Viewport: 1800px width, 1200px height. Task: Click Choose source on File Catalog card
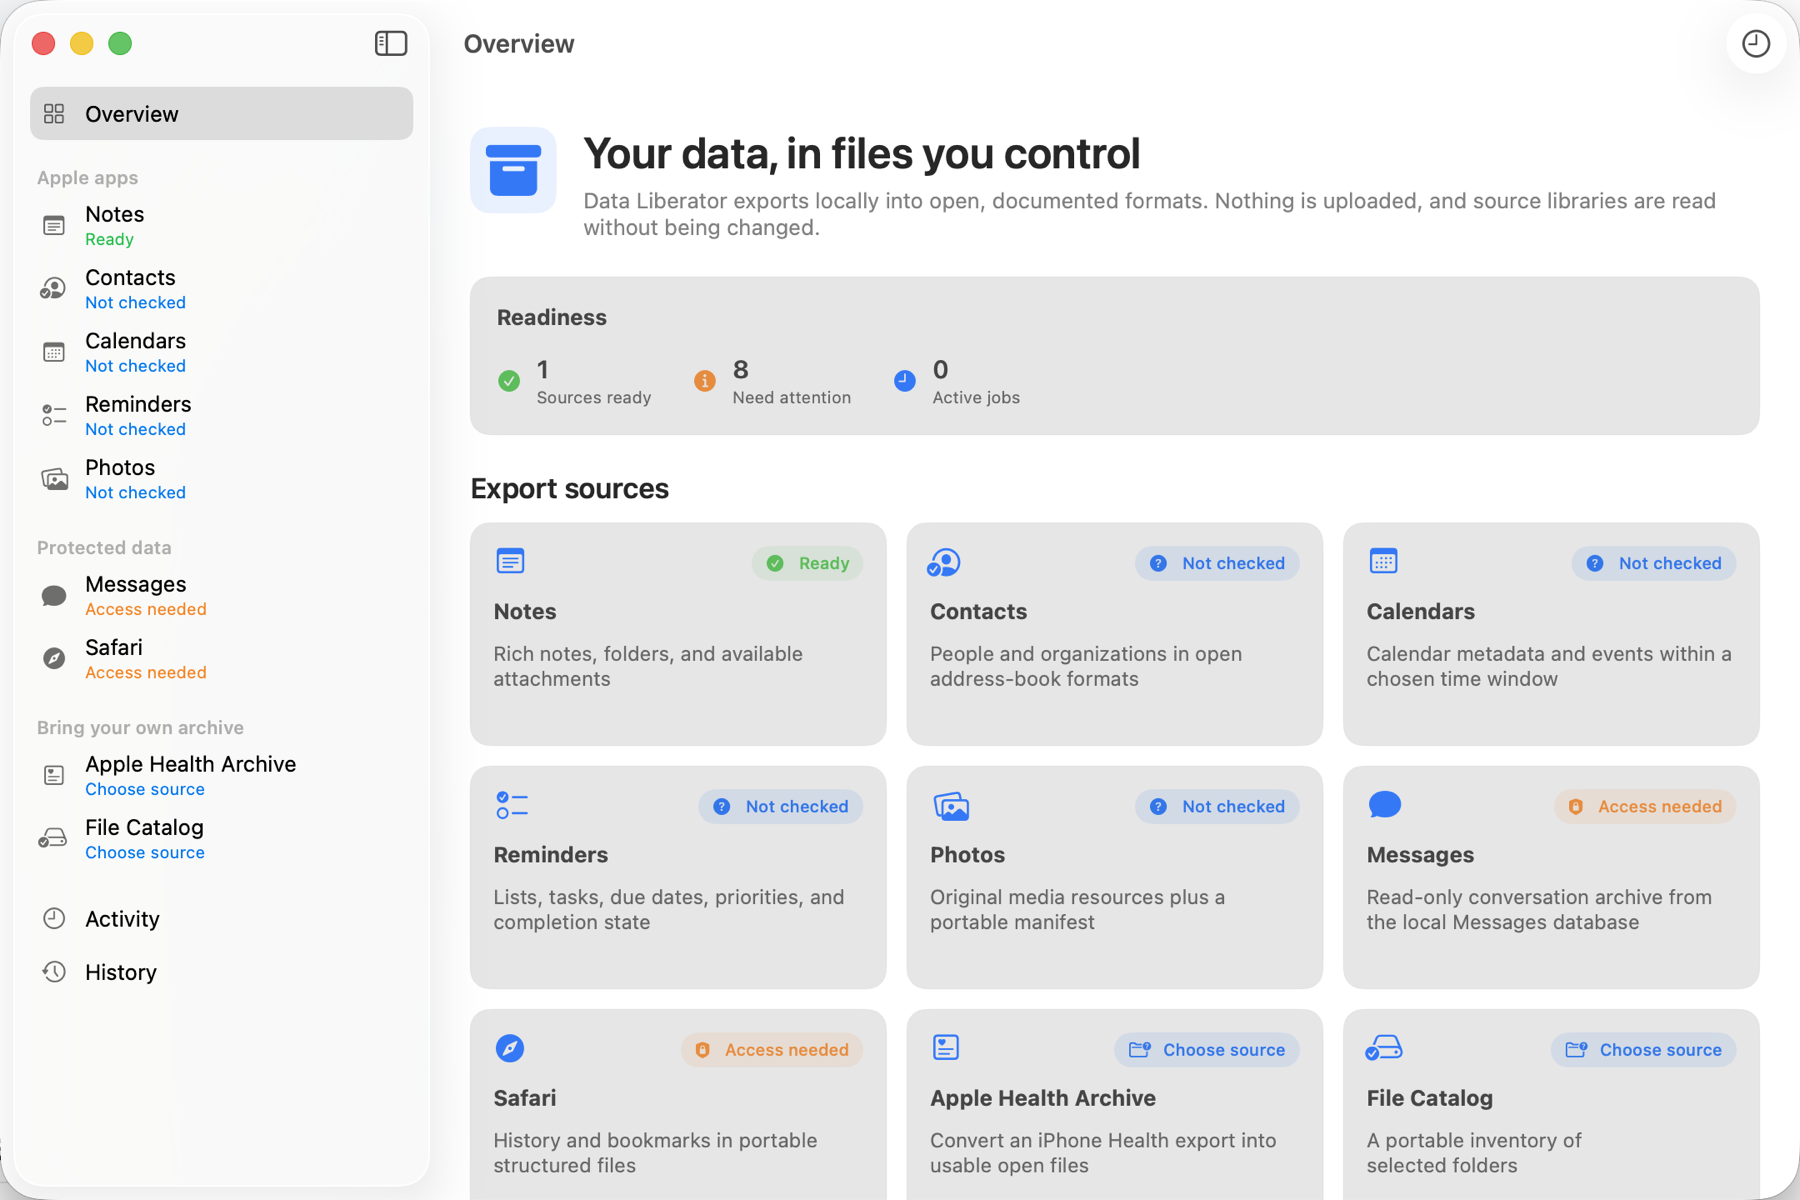coord(1644,1050)
